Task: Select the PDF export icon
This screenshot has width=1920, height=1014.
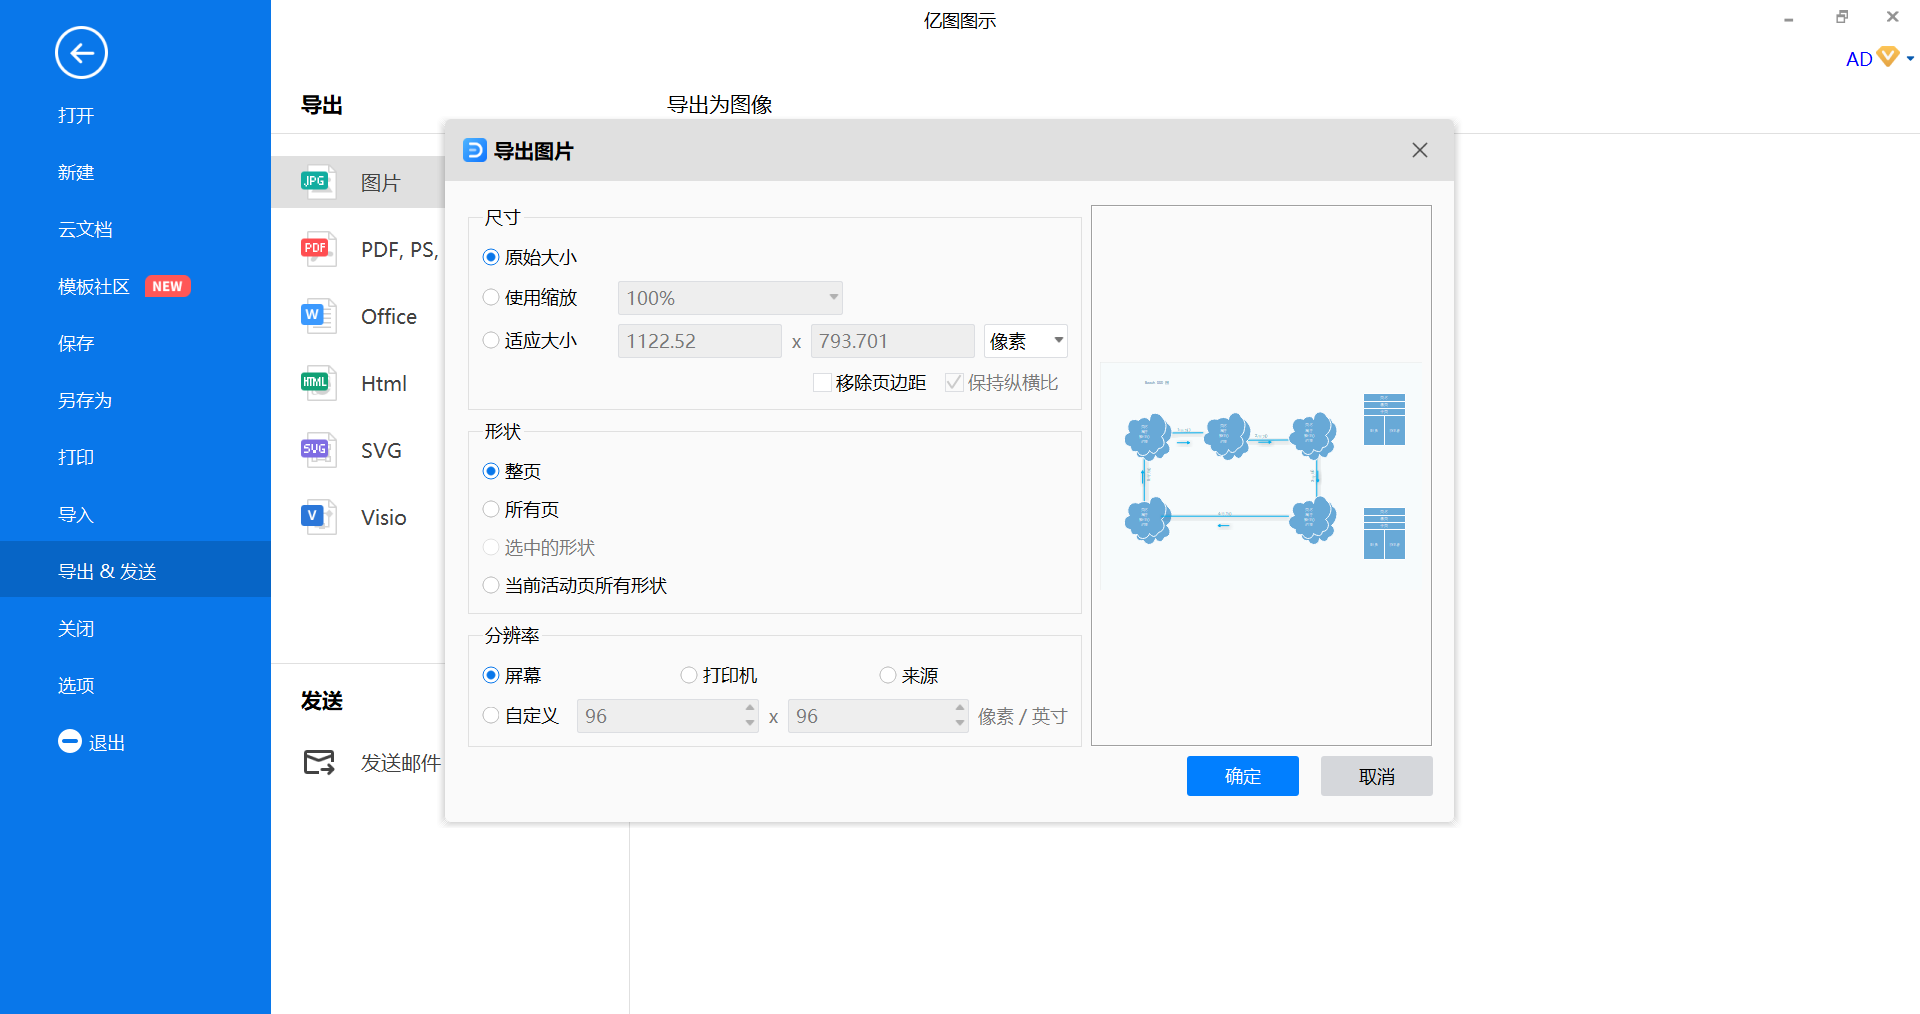Action: click(318, 249)
